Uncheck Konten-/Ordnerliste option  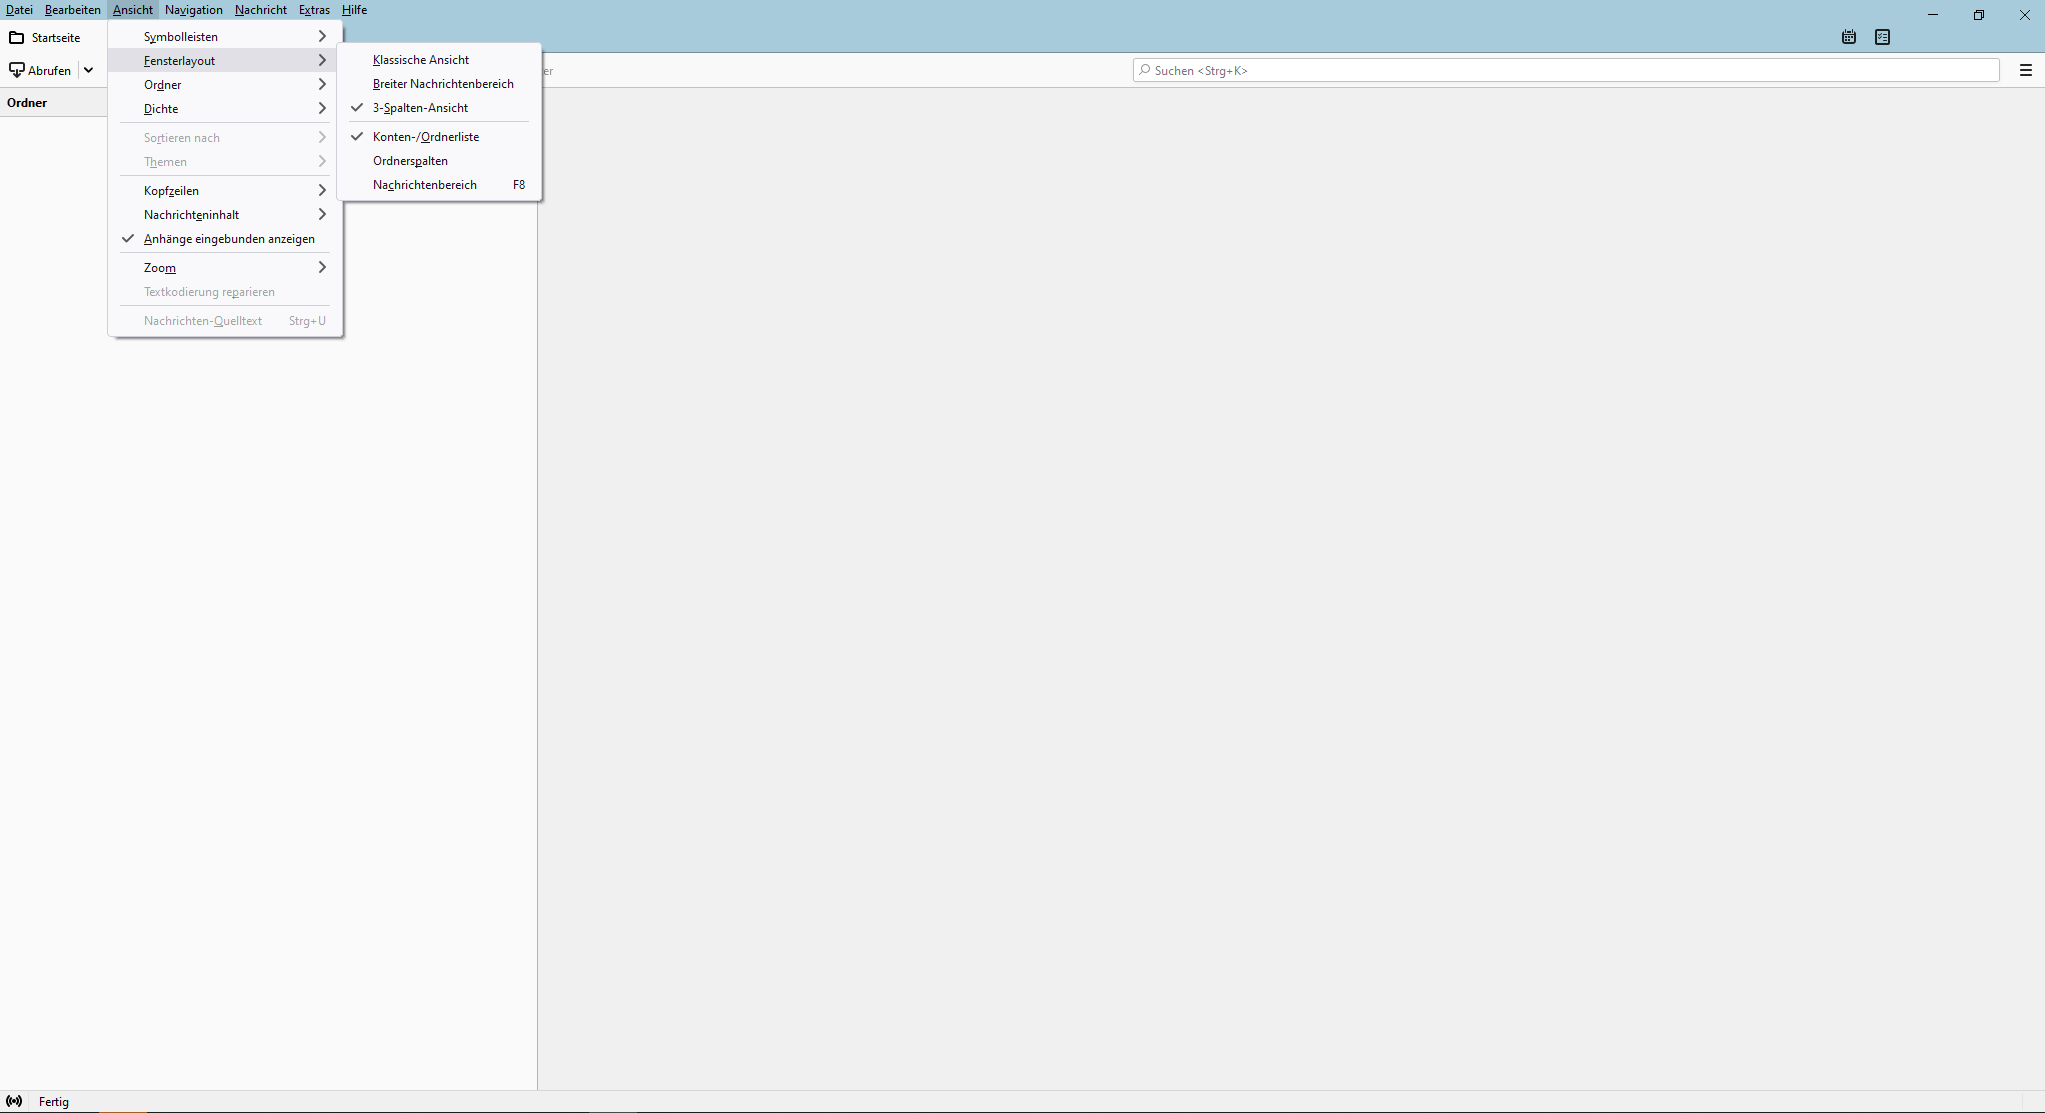click(x=426, y=137)
